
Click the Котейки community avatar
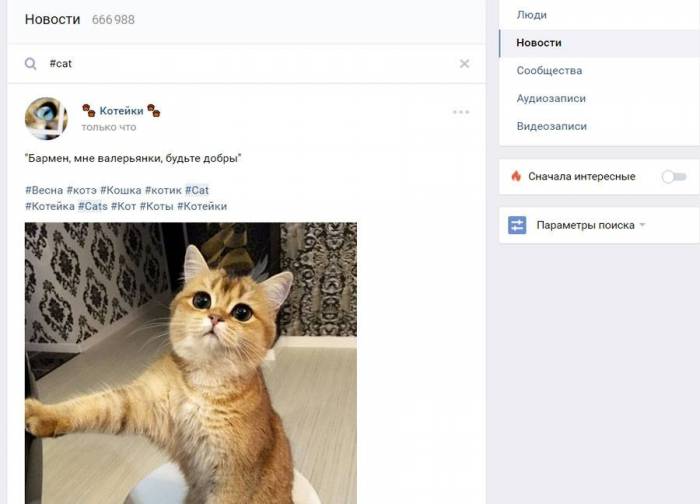(46, 118)
